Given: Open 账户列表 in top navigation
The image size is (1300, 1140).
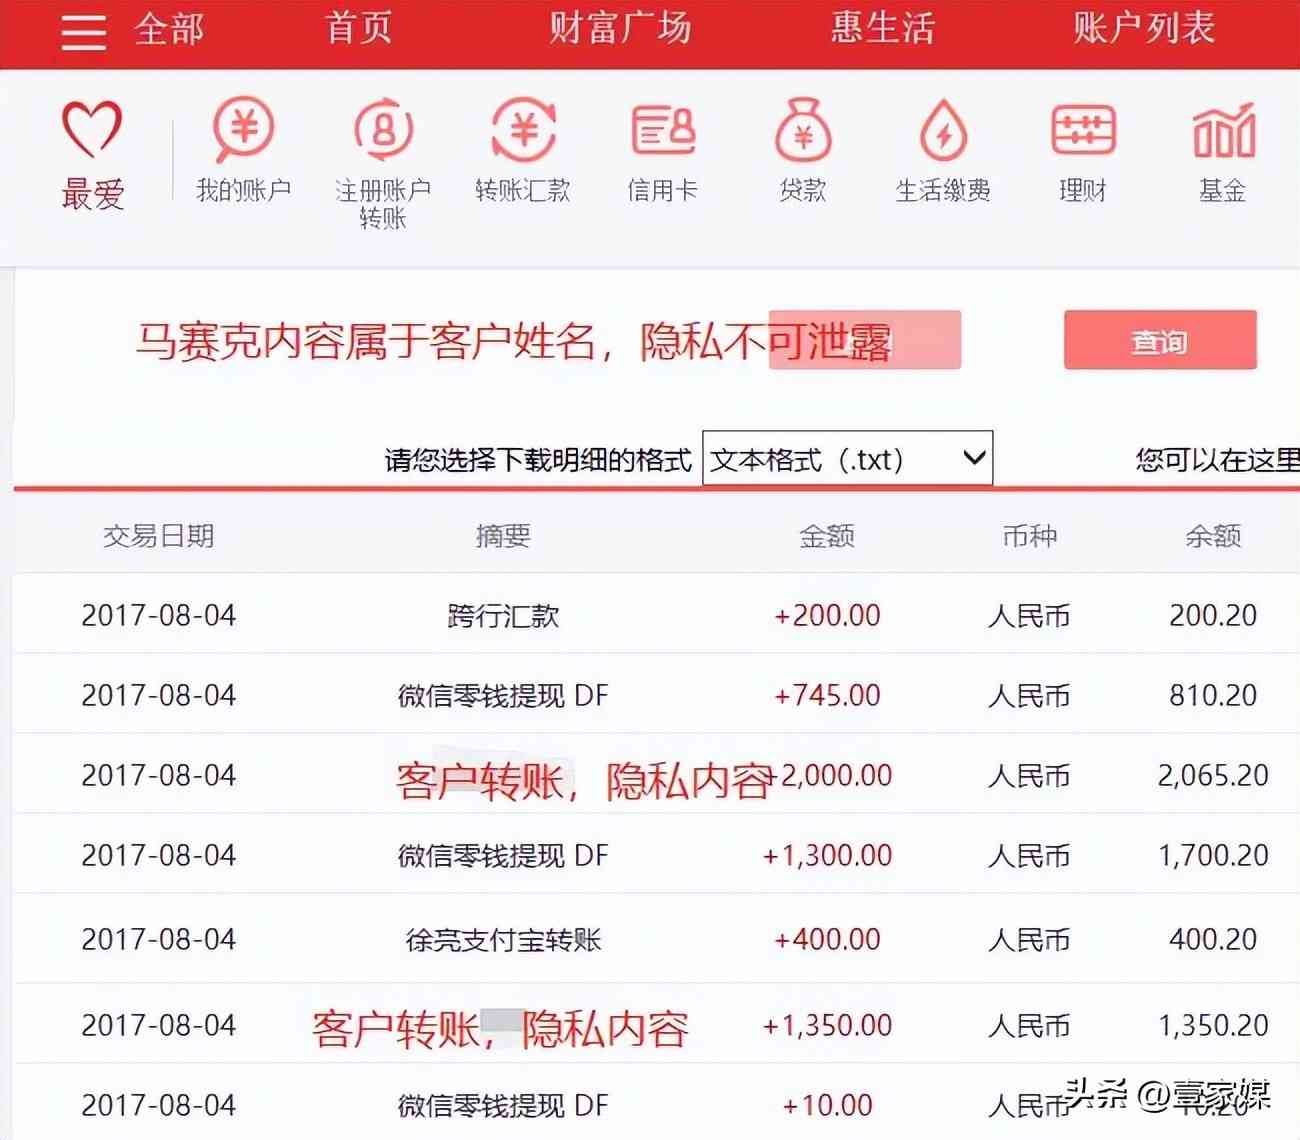Looking at the screenshot, I should tap(1144, 28).
